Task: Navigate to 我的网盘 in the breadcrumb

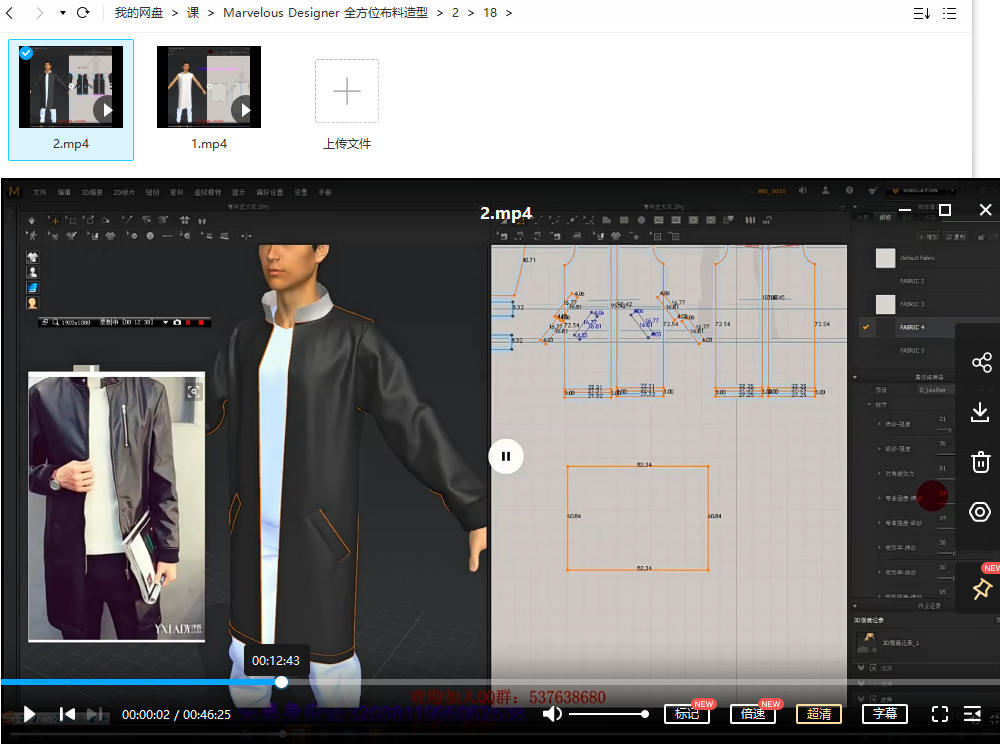Action: point(138,13)
